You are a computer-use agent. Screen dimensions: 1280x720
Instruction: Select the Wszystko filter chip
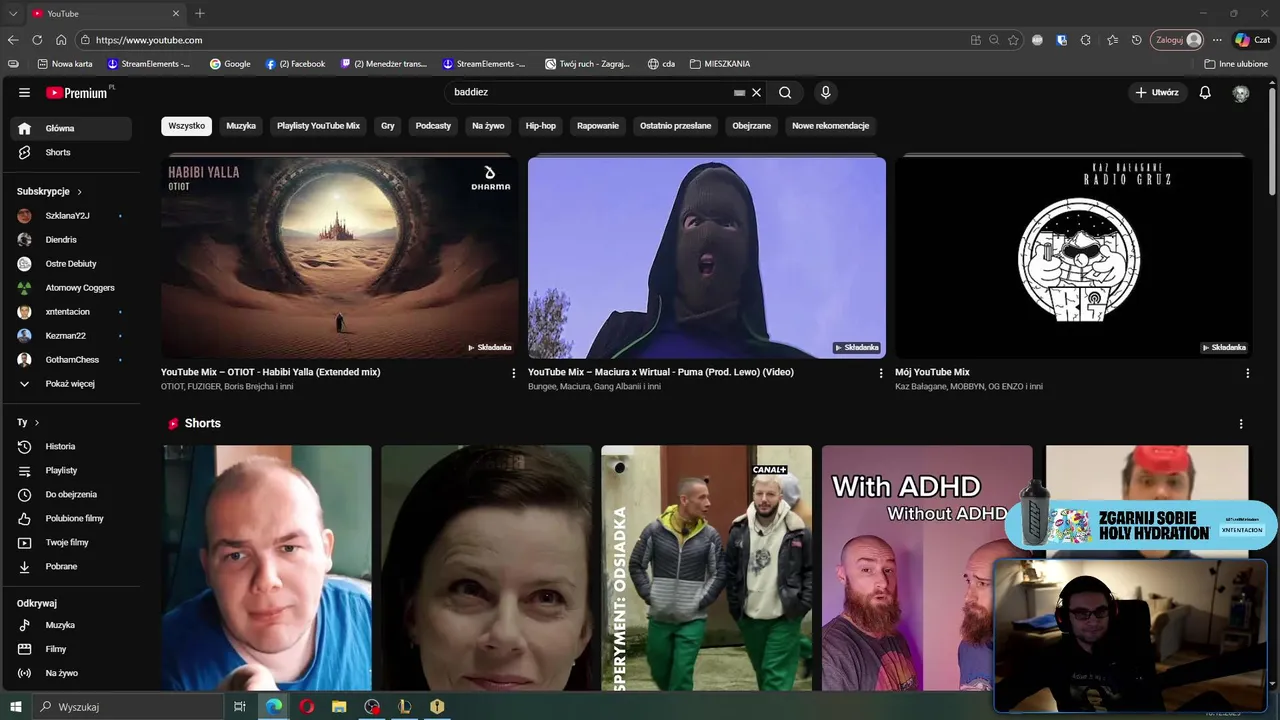186,126
